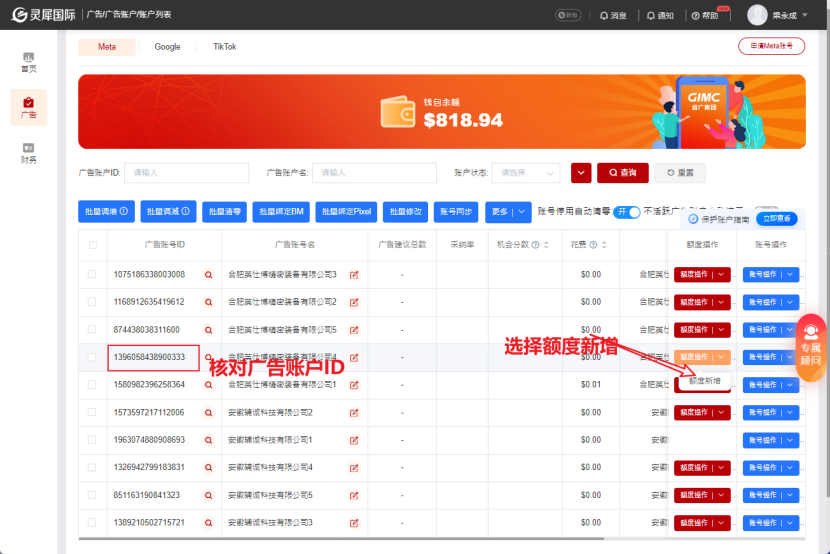Edit name of 安徽辅诚科技有限公司2
The height and width of the screenshot is (554, 830).
(x=354, y=413)
